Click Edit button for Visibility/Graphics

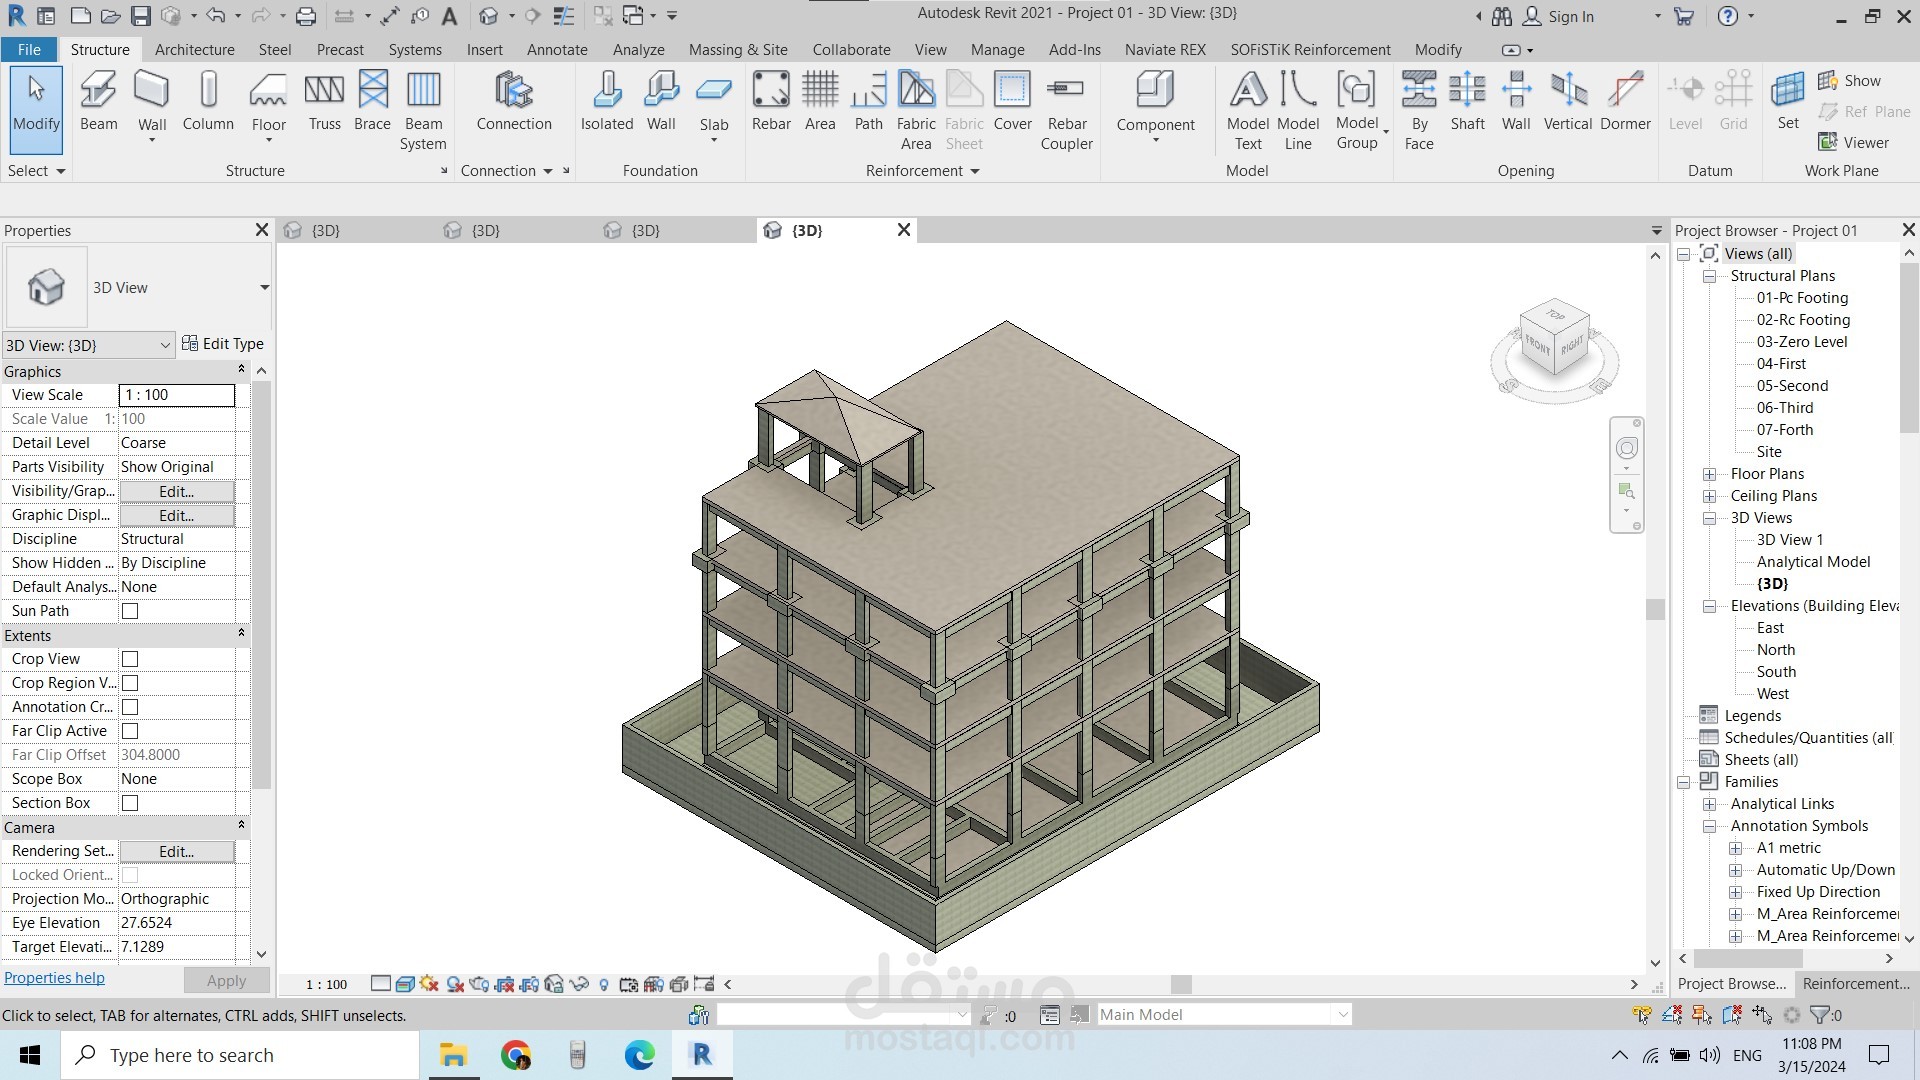click(176, 491)
